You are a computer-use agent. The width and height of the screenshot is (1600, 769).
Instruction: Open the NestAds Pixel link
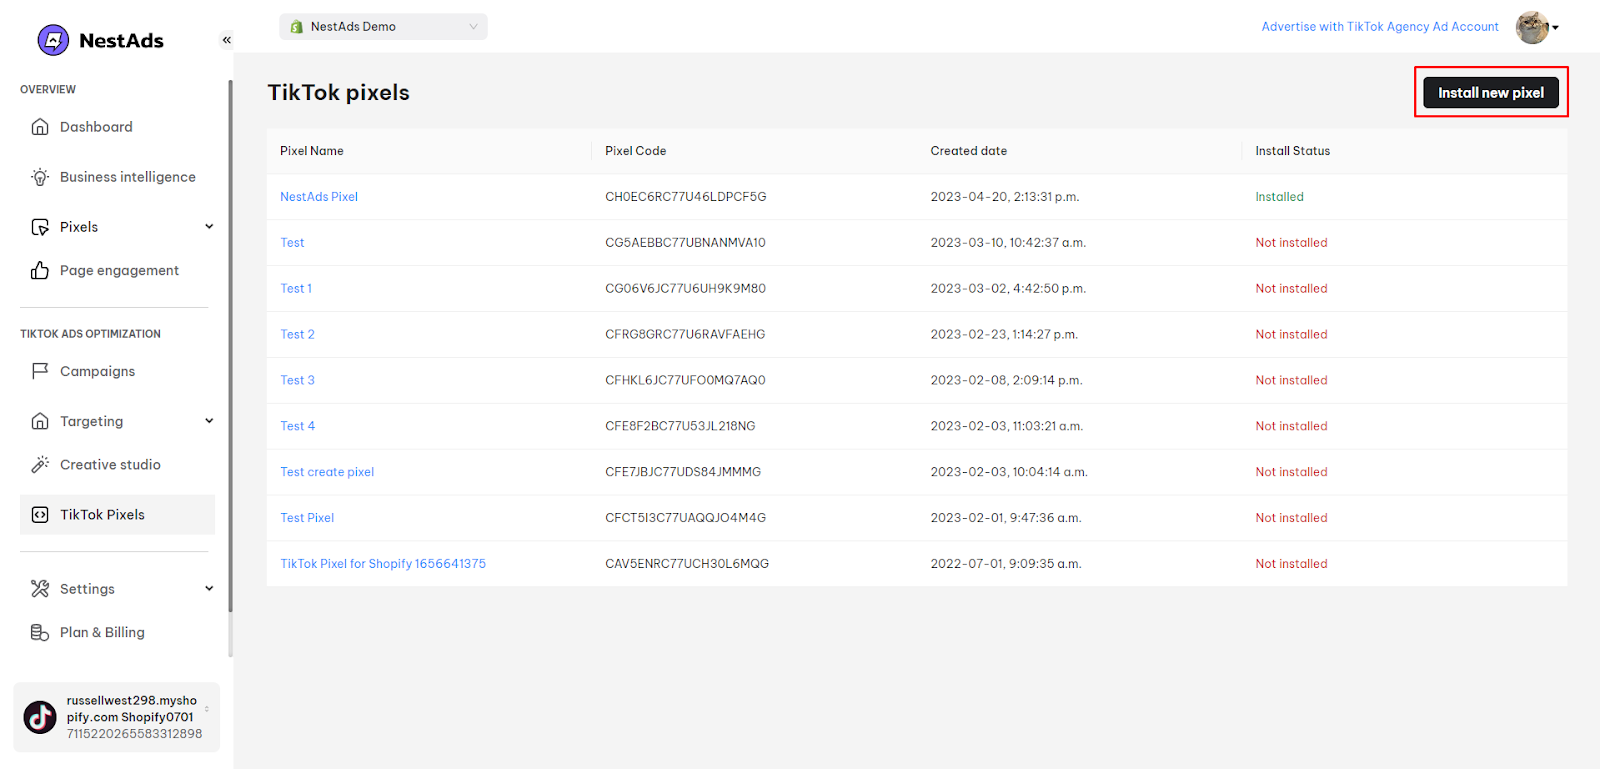[x=319, y=197]
